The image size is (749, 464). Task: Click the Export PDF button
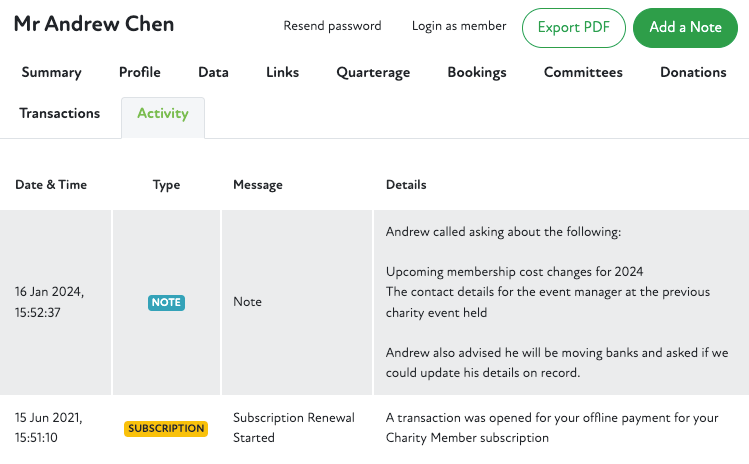click(573, 28)
